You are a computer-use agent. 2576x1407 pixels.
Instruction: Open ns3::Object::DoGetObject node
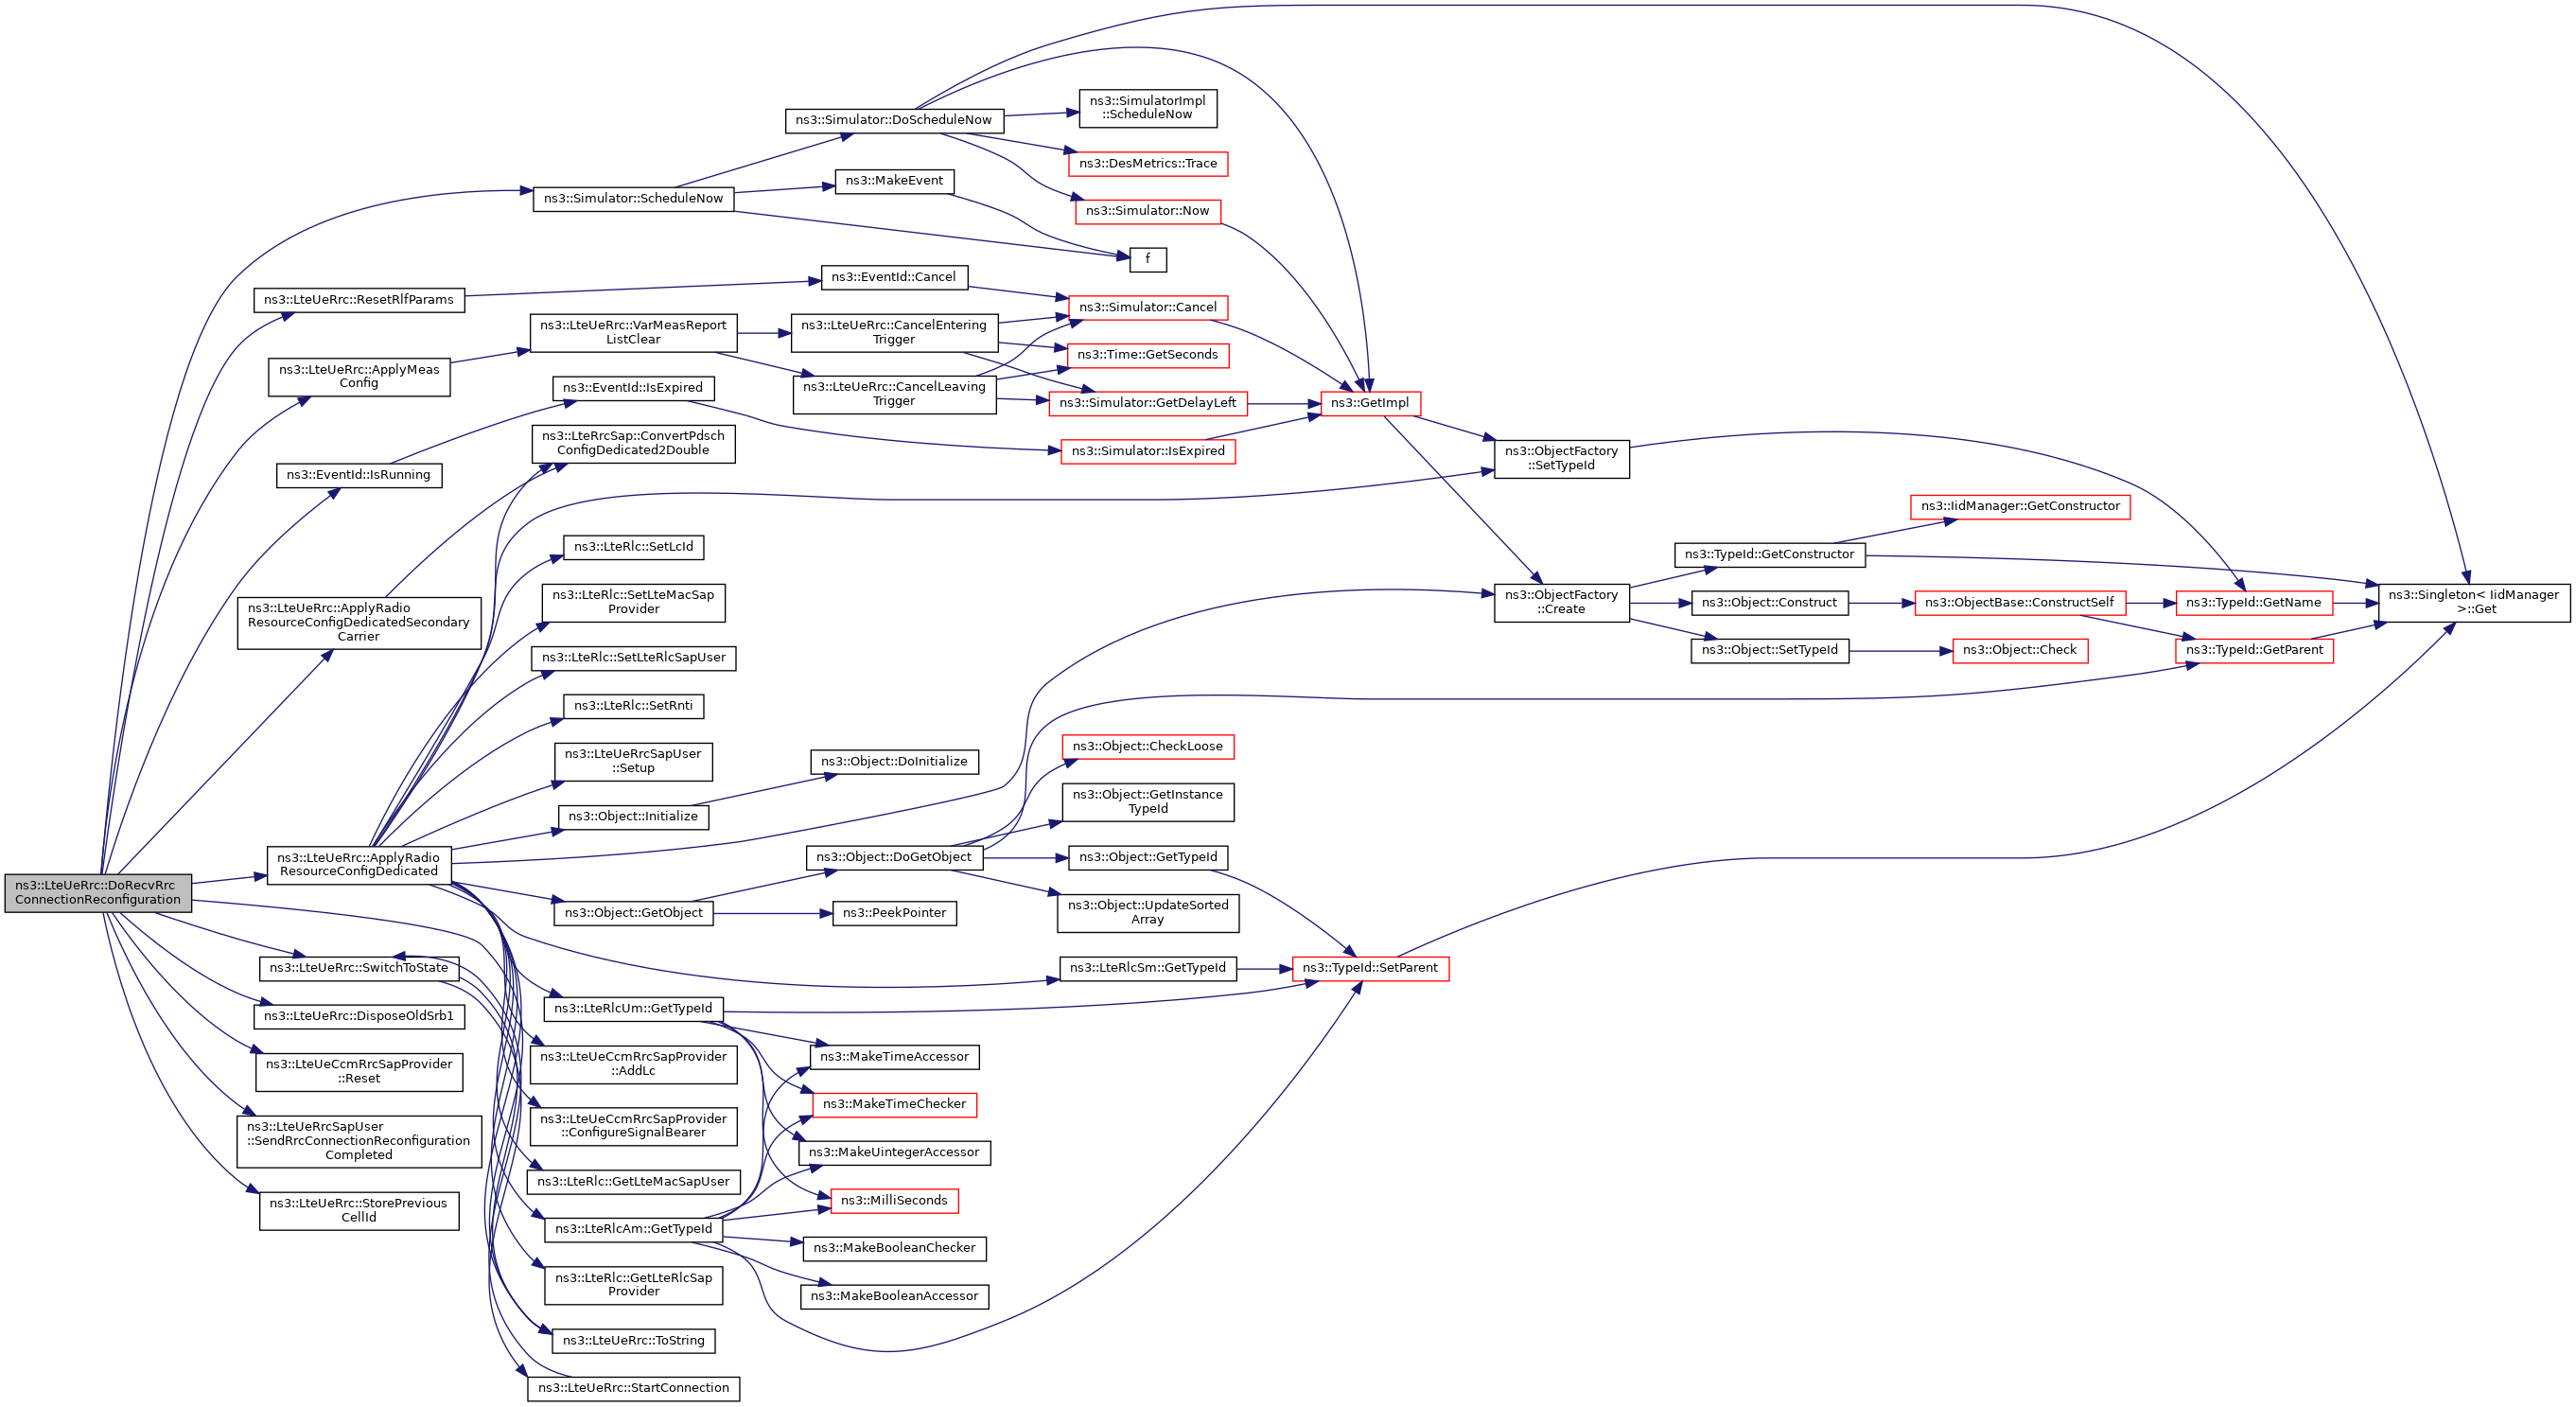(x=893, y=857)
